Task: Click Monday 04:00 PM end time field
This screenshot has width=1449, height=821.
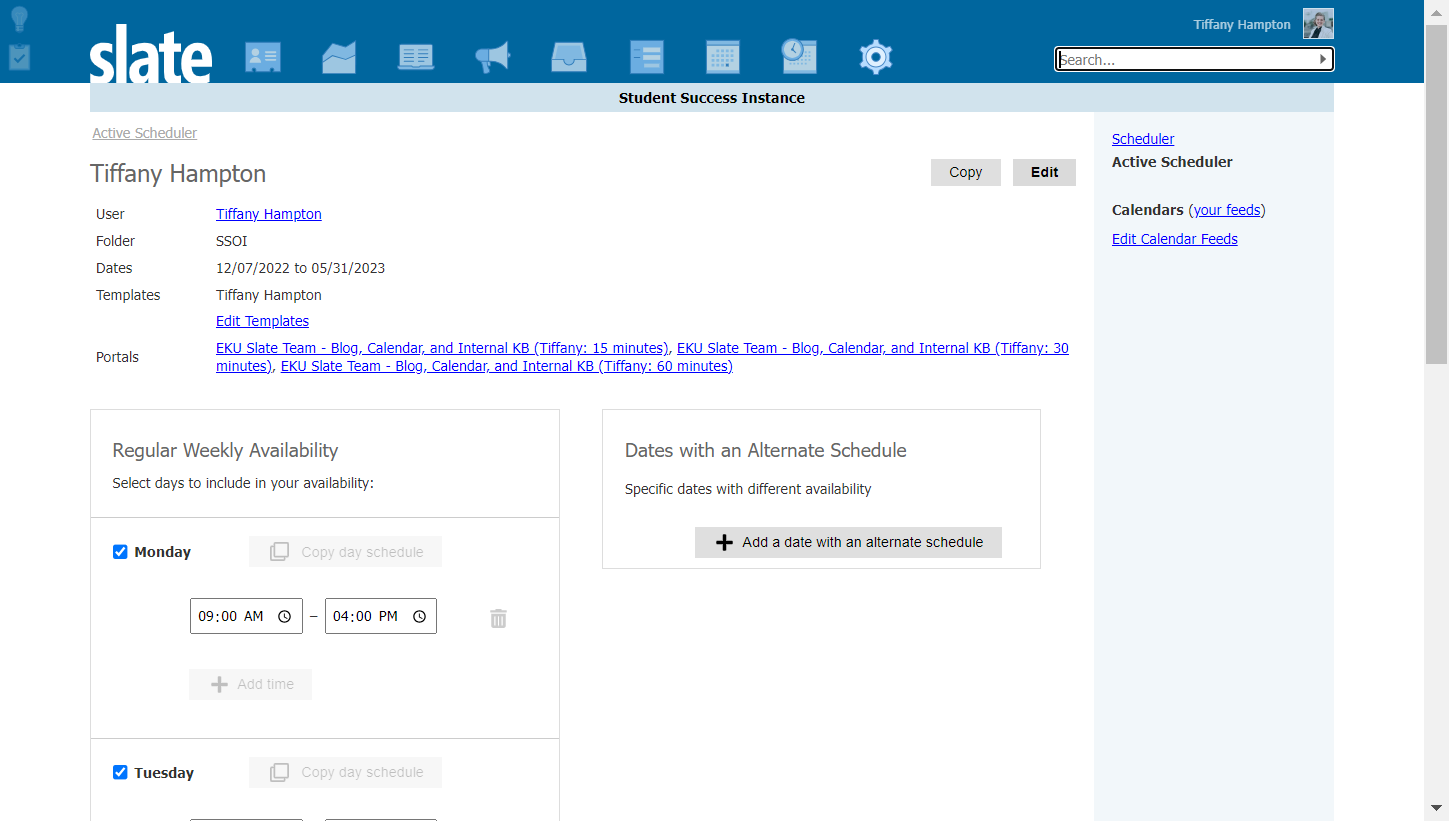Action: [381, 616]
